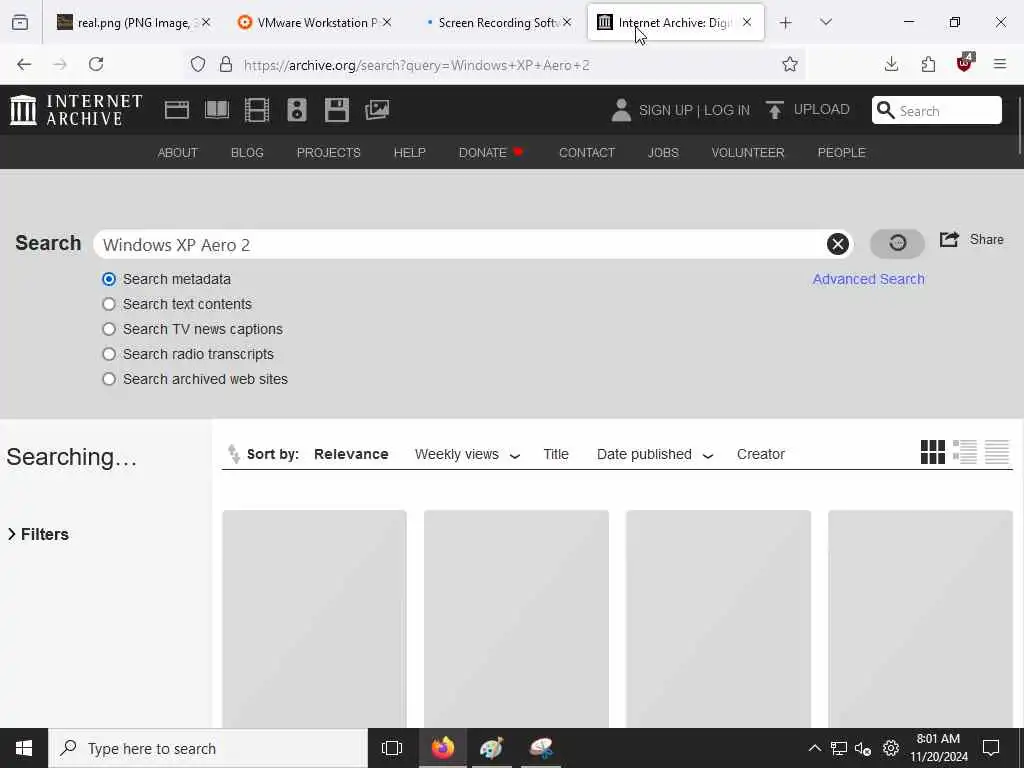Open the JOBS menu item
Image resolution: width=1024 pixels, height=768 pixels.
pyautogui.click(x=663, y=152)
